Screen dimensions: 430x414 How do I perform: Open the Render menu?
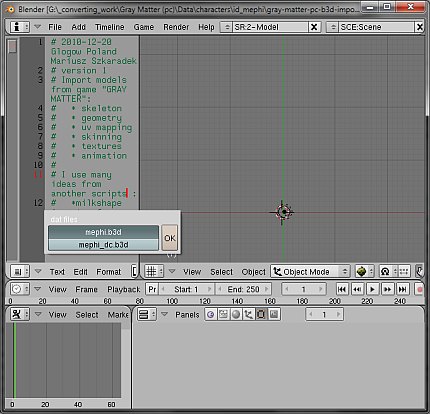click(x=176, y=27)
